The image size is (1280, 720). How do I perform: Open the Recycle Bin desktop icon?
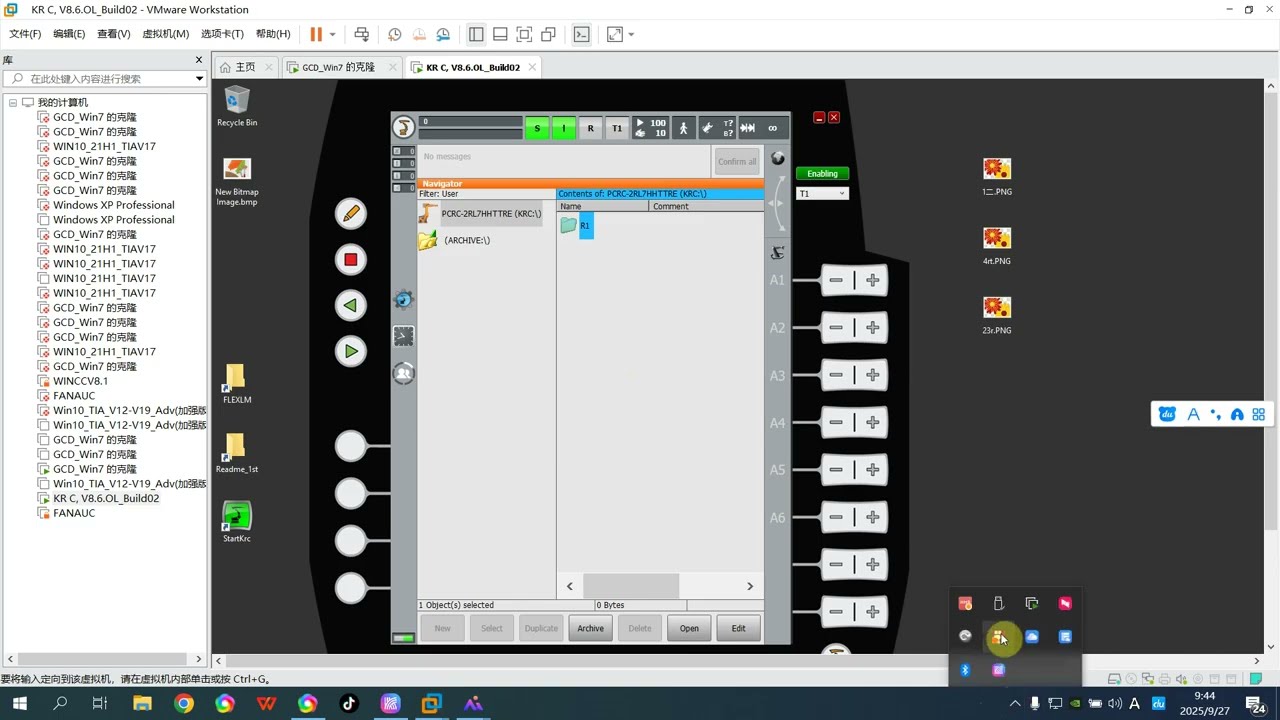coord(237,106)
